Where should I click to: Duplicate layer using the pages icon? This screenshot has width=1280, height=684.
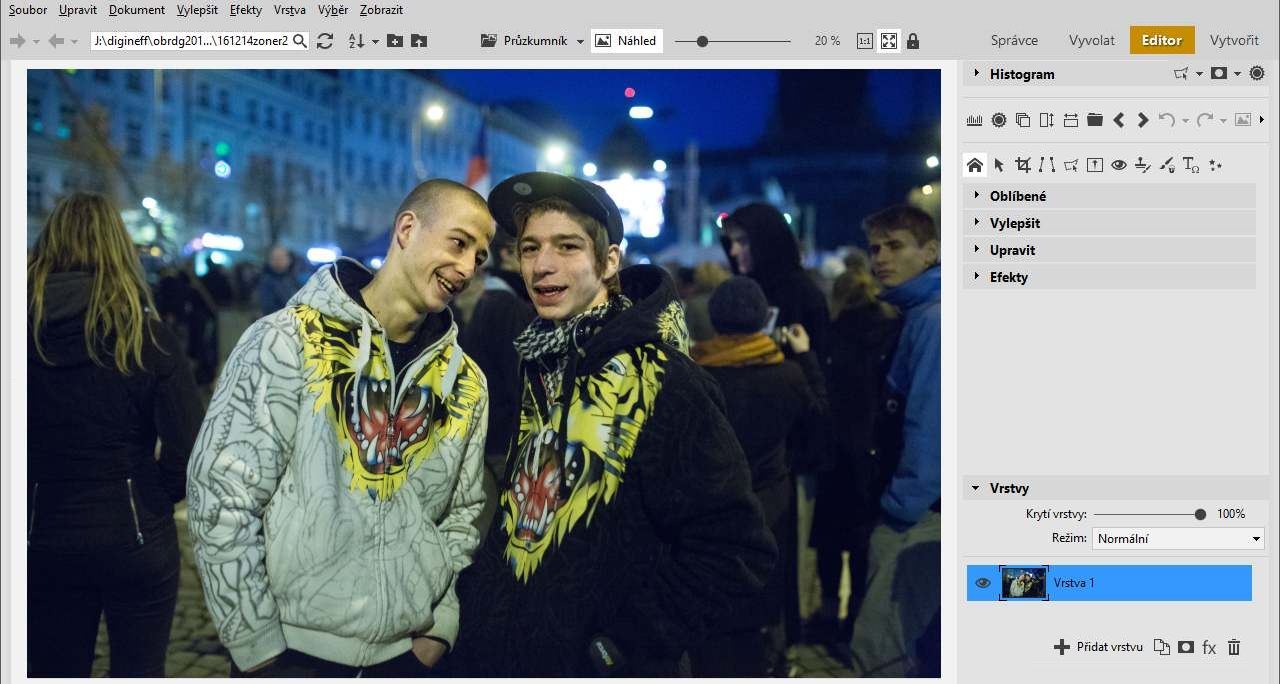point(1161,647)
